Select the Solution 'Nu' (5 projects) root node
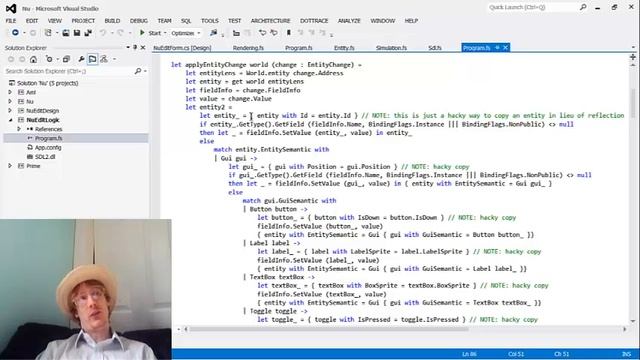640x360 pixels. pos(47,83)
